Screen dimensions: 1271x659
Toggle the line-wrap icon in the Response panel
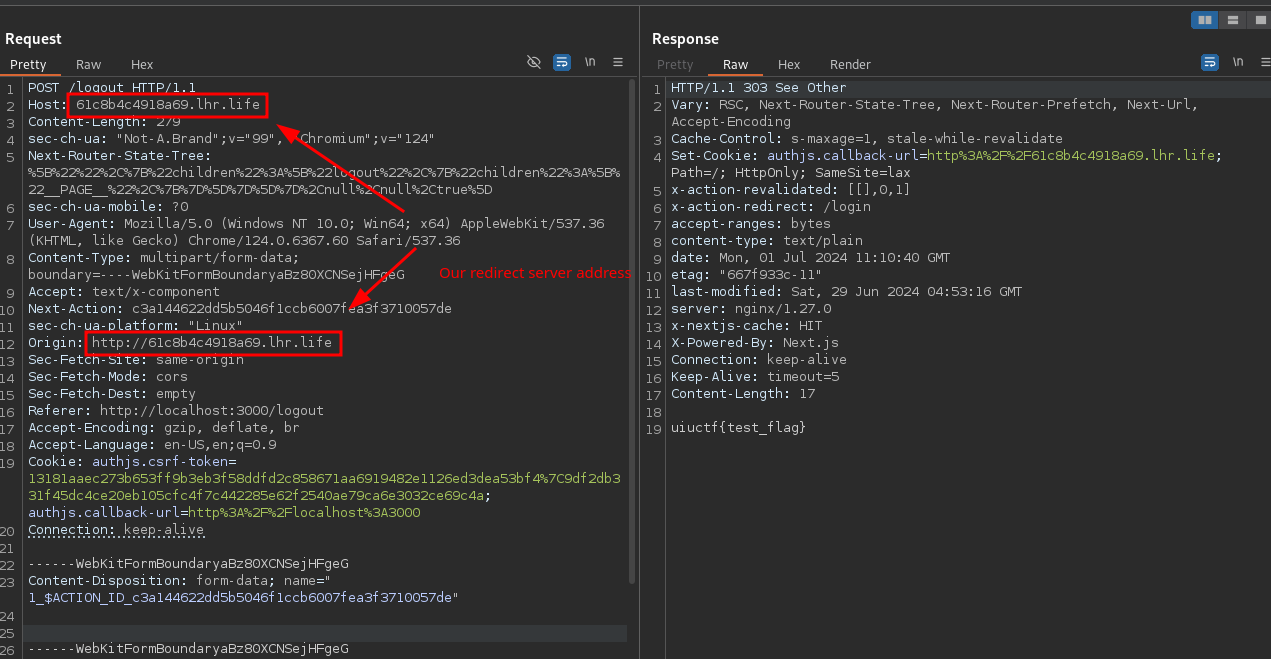[1210, 62]
